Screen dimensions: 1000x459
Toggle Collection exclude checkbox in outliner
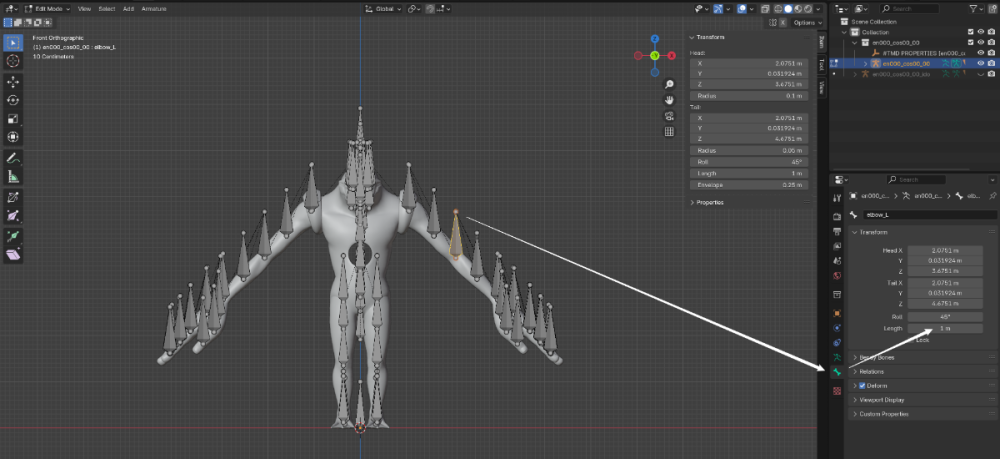pyautogui.click(x=971, y=32)
